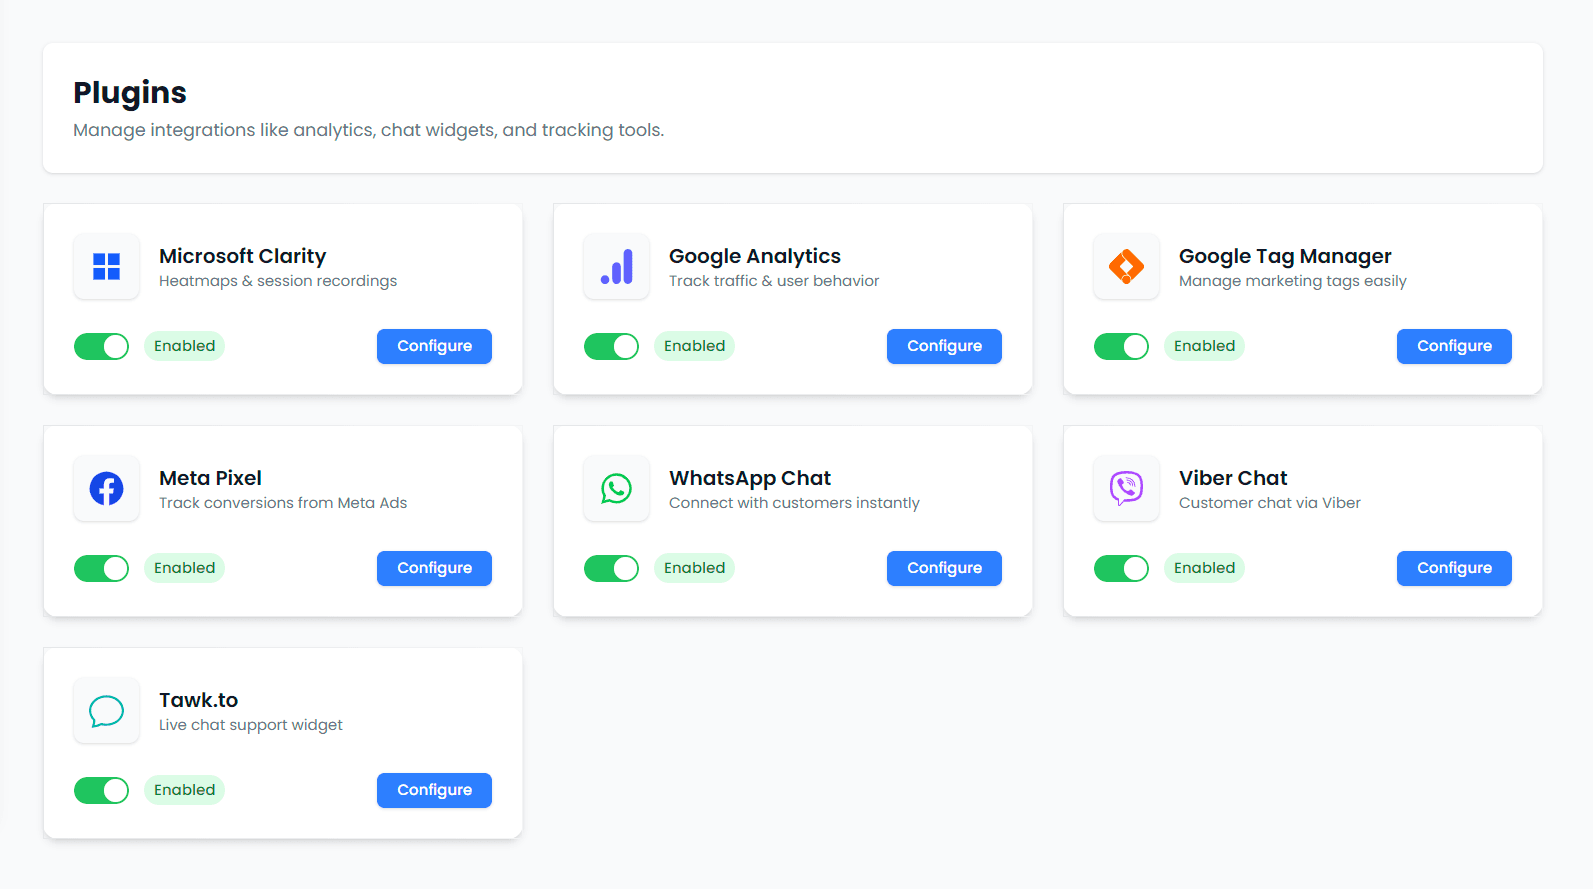
Task: Disable the Microsoft Clarity toggle
Action: (101, 347)
